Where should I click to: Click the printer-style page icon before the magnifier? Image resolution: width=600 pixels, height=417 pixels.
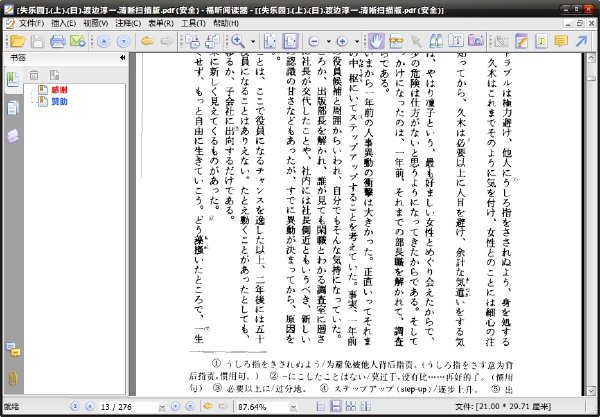point(212,41)
